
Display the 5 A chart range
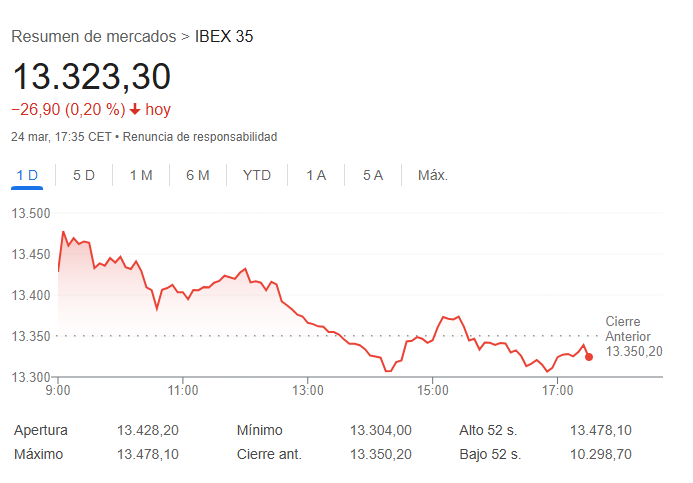coord(373,175)
